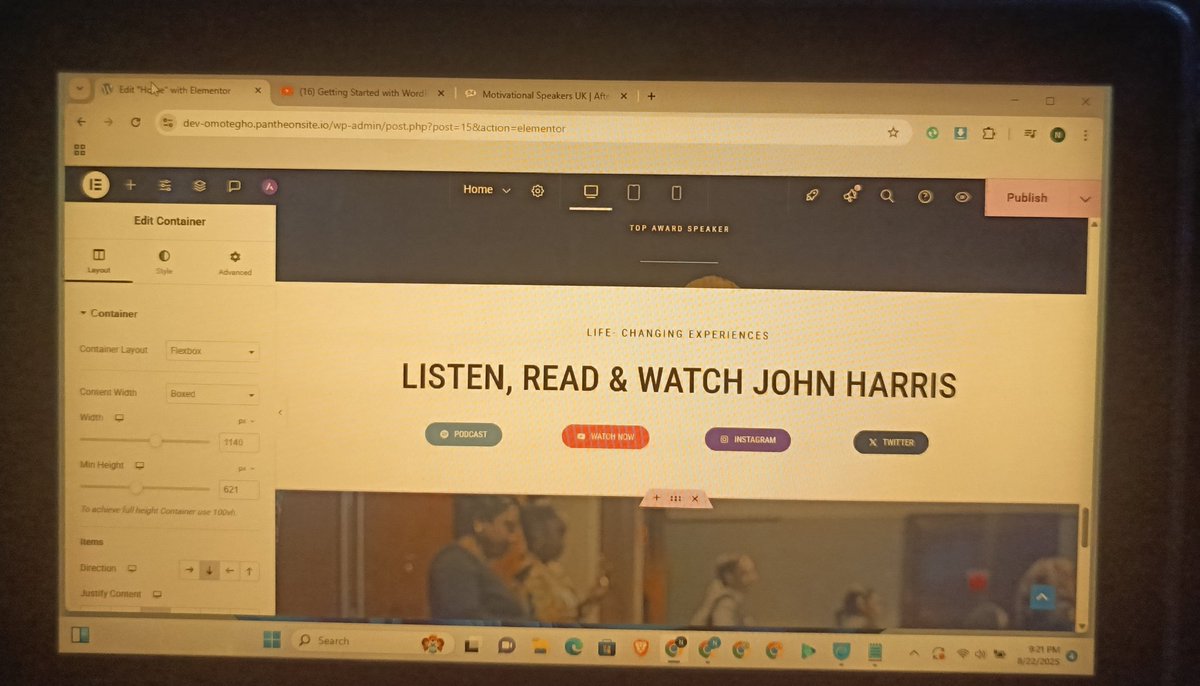This screenshot has width=1200, height=686.
Task: Switch to the Style tab
Action: (164, 262)
